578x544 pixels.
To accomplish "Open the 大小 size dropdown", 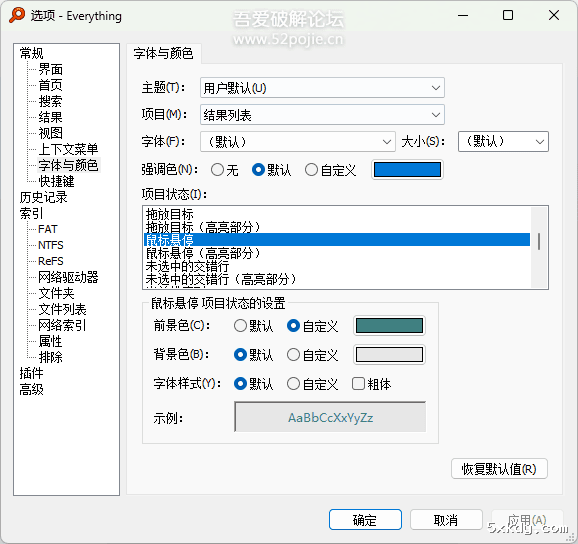I will click(503, 142).
